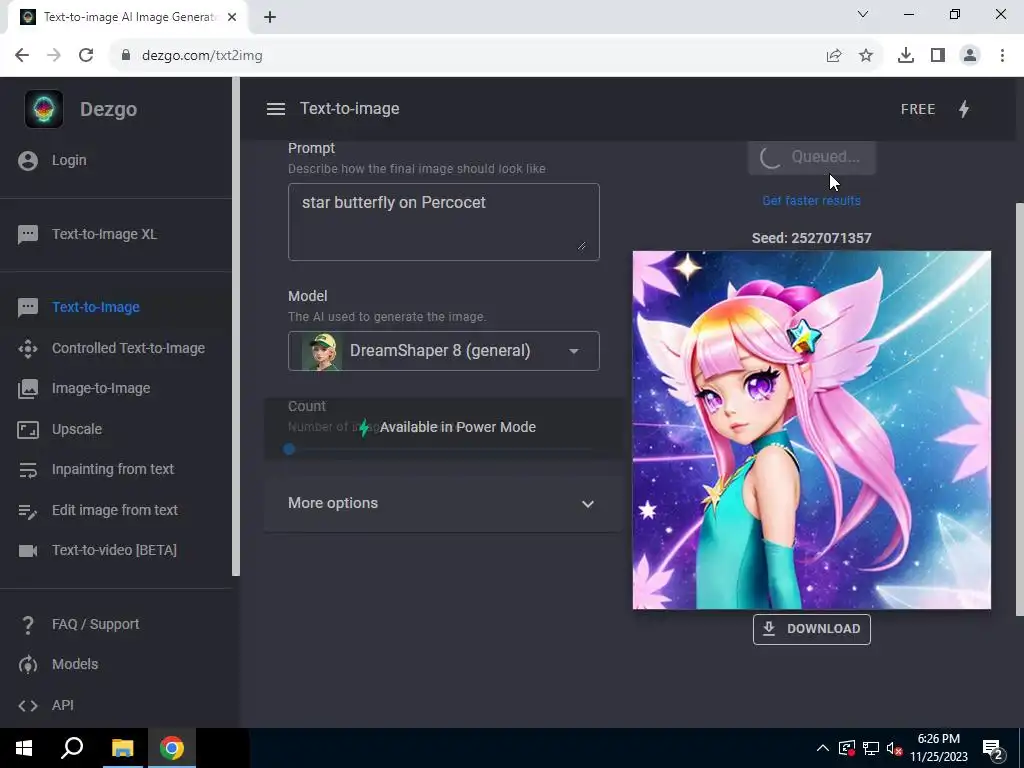Click the Power Mode lightning bolt icon
1024x768 pixels.
pyautogui.click(x=964, y=109)
